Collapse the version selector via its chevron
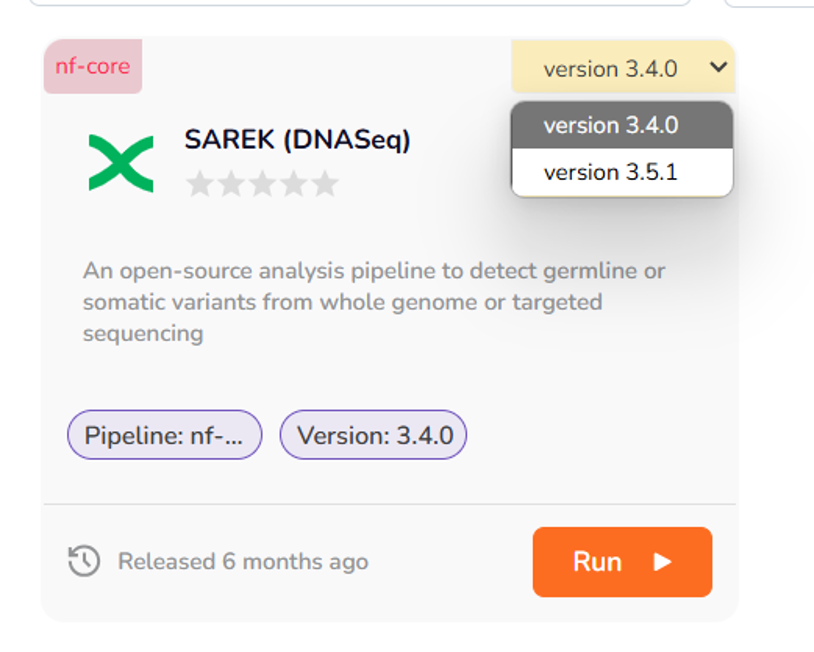Screen dimensions: 814x652 (x=717, y=68)
